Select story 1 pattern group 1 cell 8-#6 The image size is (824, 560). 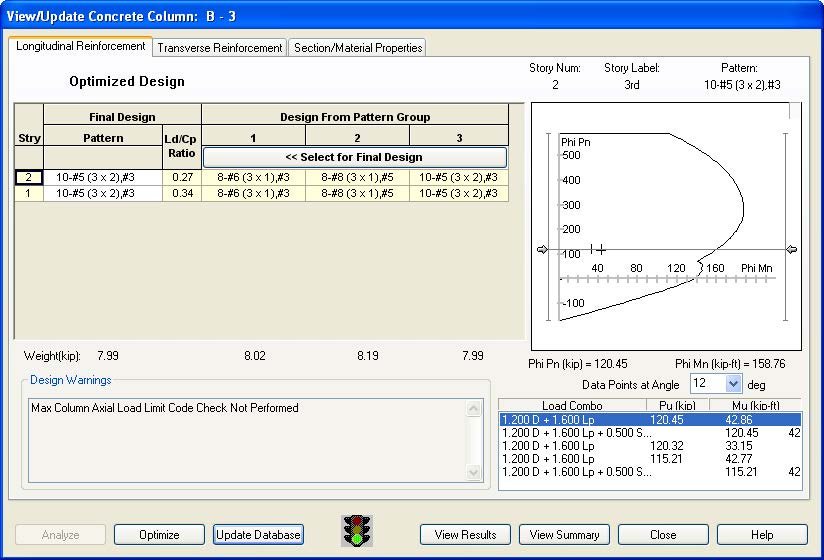[253, 193]
